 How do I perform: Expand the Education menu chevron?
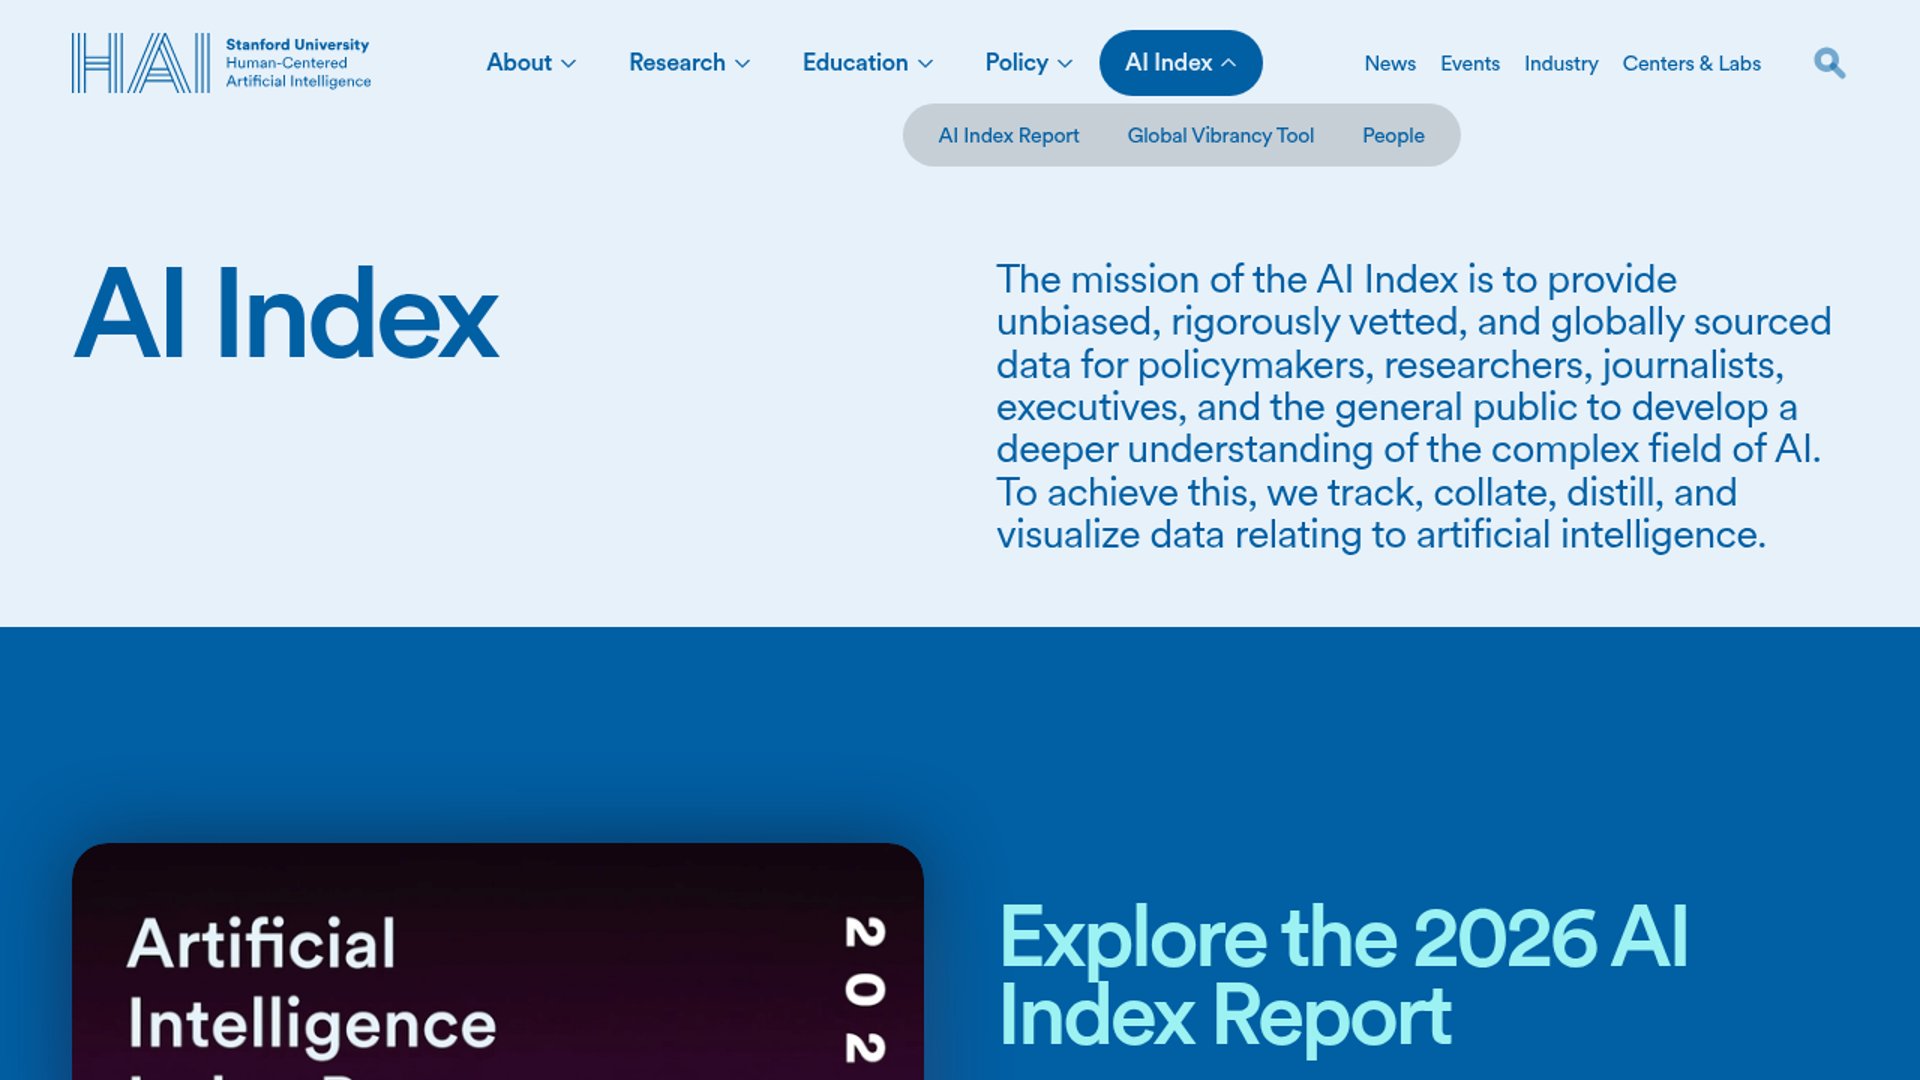click(x=926, y=64)
